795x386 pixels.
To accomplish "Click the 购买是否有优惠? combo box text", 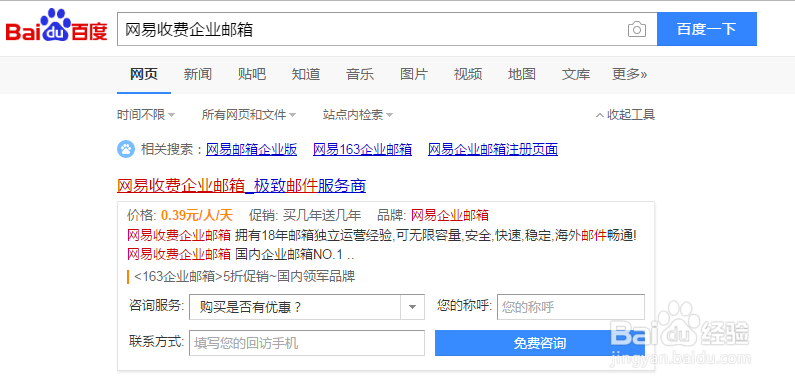I will click(x=250, y=307).
